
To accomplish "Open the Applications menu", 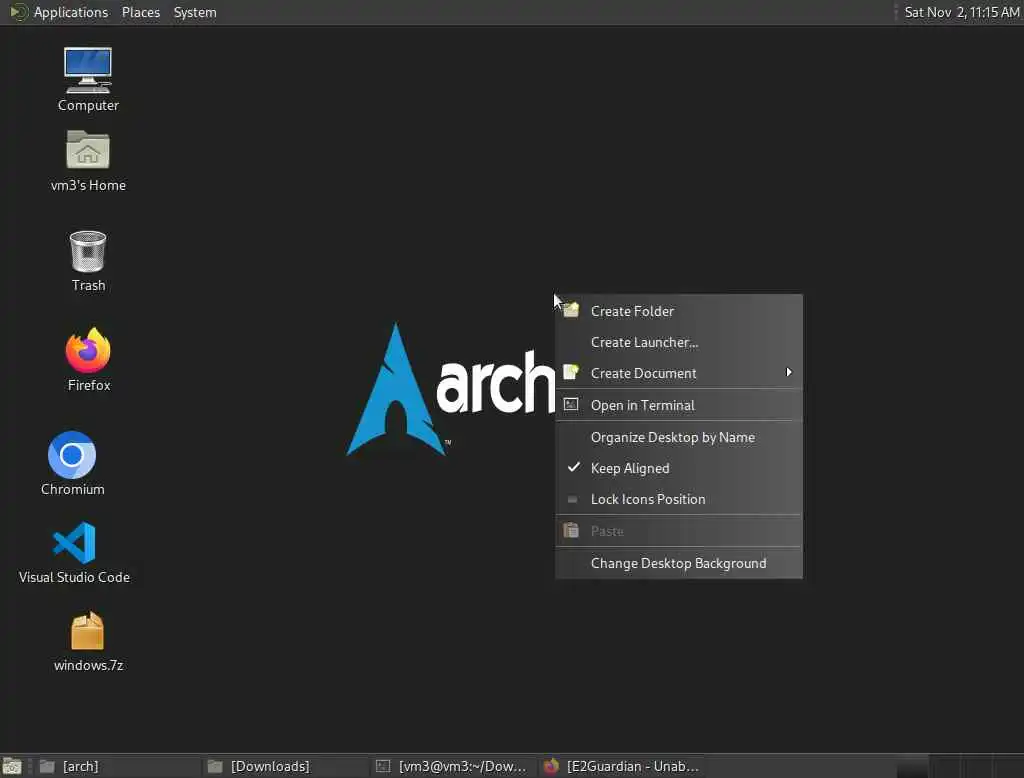I will point(71,12).
